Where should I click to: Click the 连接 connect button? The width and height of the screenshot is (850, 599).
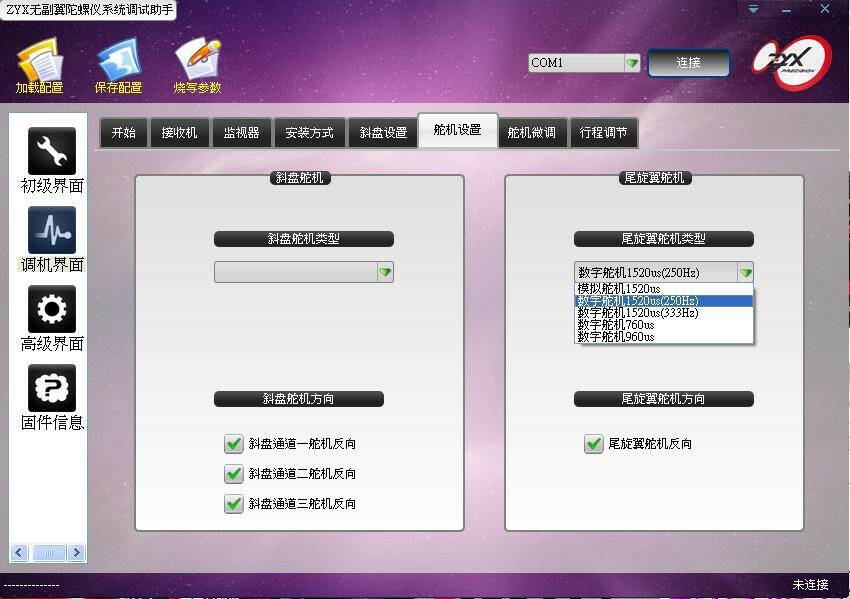(688, 63)
